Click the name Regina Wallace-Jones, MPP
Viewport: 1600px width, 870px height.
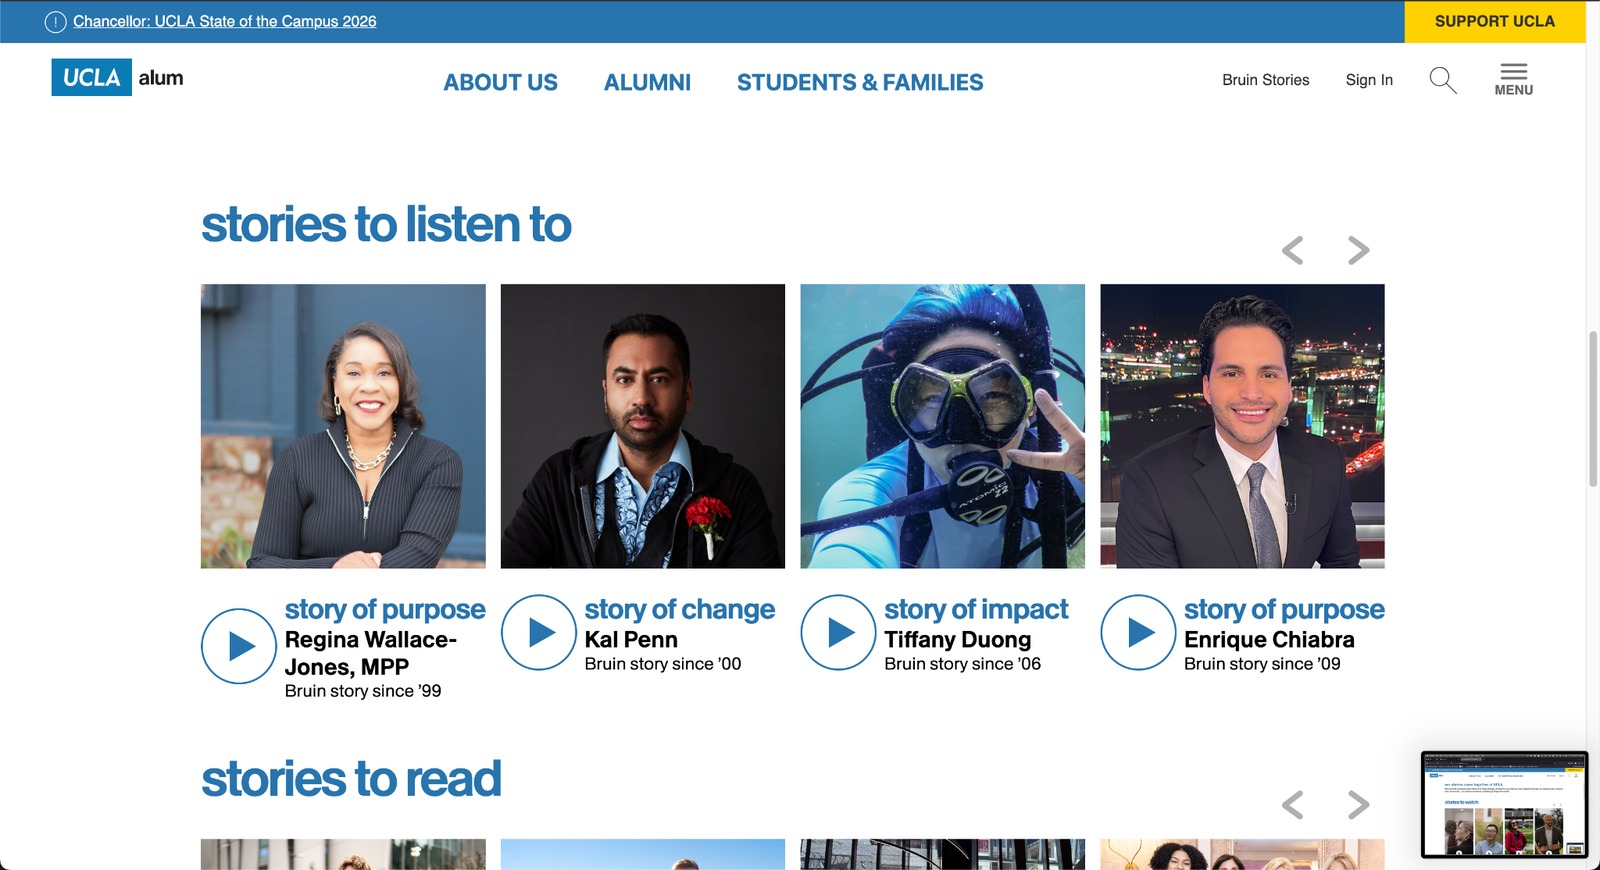click(x=371, y=653)
